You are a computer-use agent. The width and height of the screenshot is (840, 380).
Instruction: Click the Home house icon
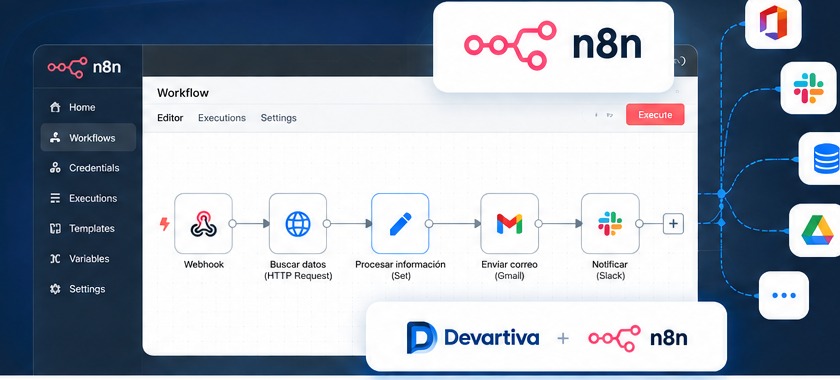click(x=55, y=107)
